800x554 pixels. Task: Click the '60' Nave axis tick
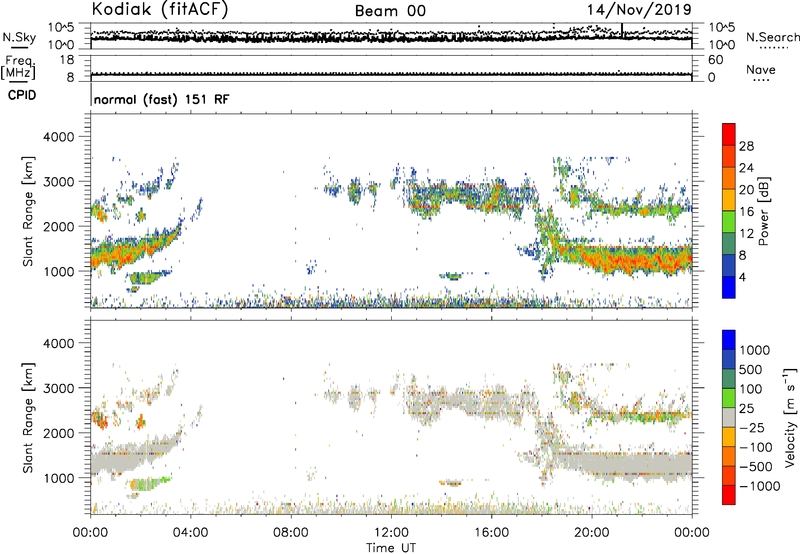pos(715,60)
